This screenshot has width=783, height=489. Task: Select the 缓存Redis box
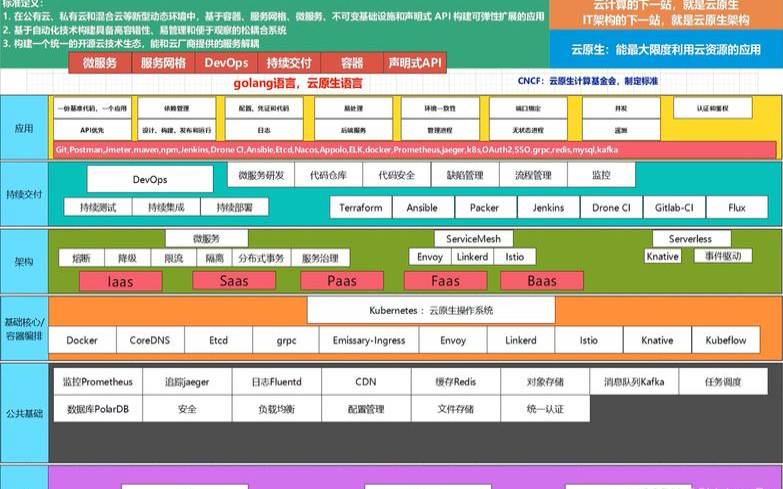[454, 382]
